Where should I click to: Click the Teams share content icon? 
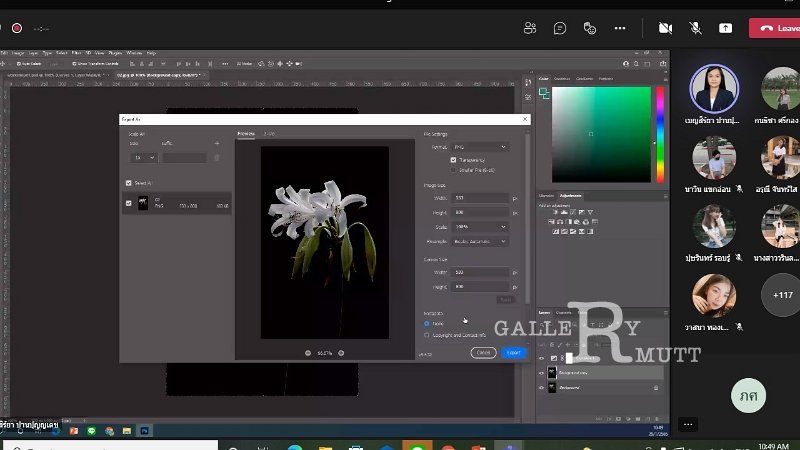point(726,28)
